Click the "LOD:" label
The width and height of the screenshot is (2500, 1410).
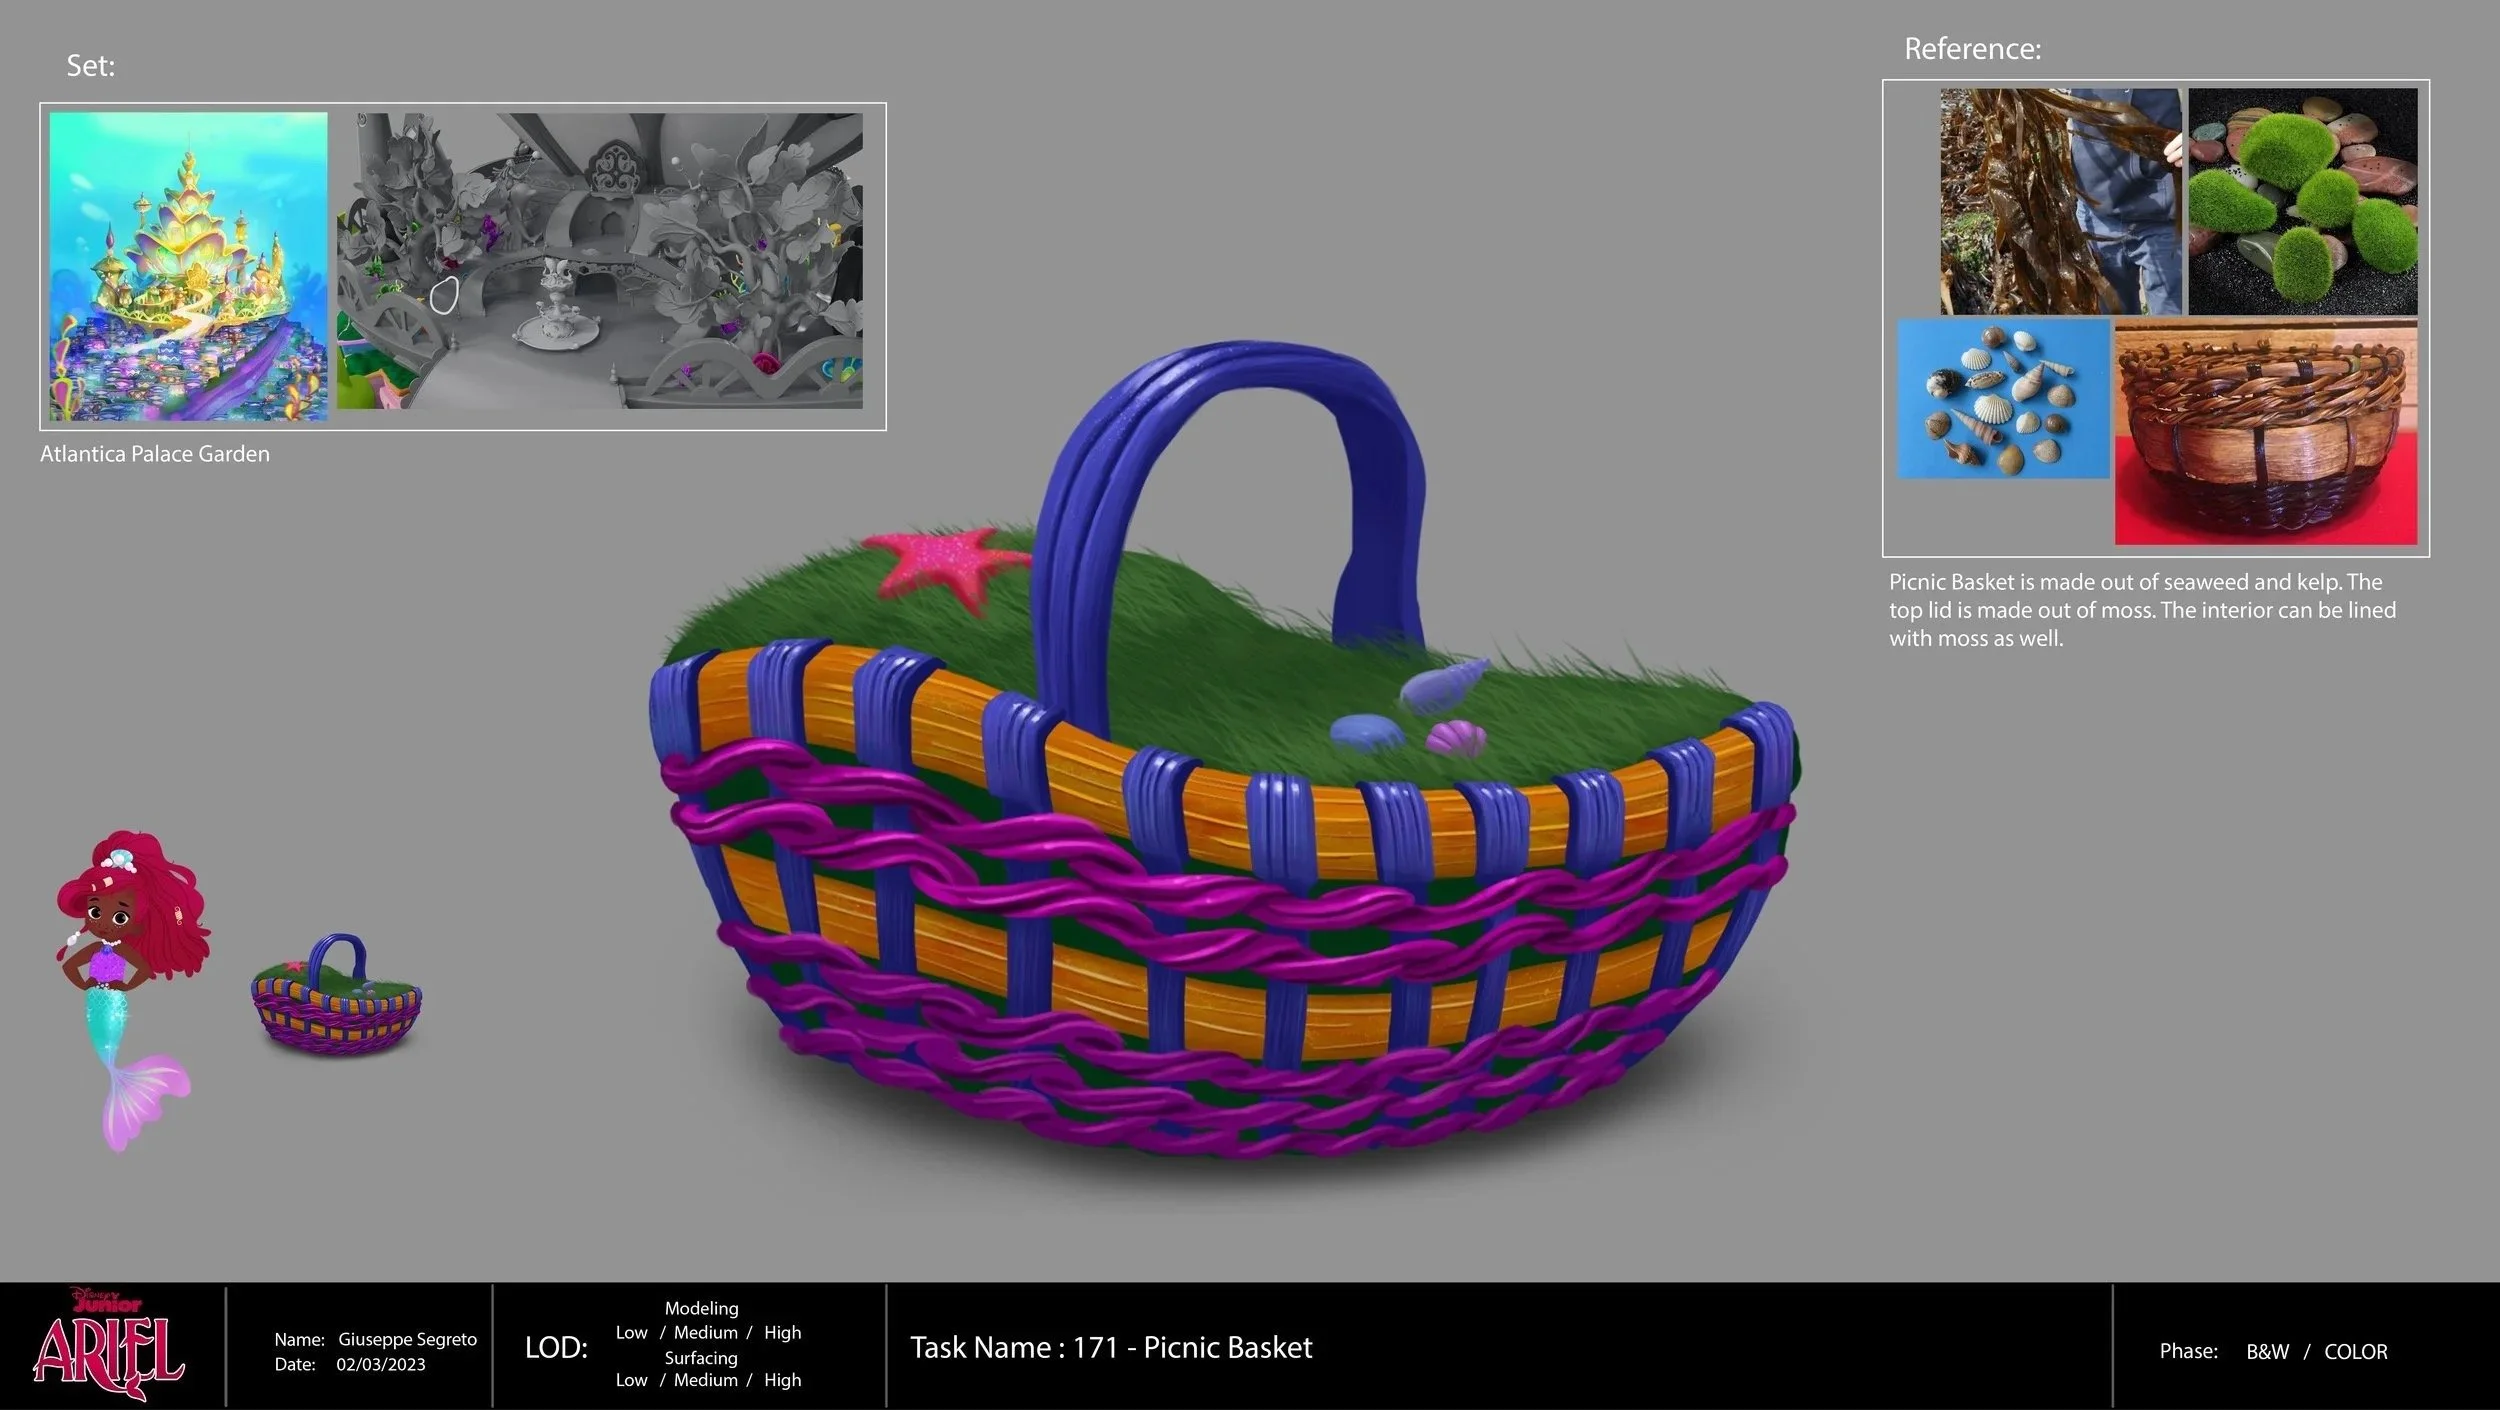pos(556,1348)
